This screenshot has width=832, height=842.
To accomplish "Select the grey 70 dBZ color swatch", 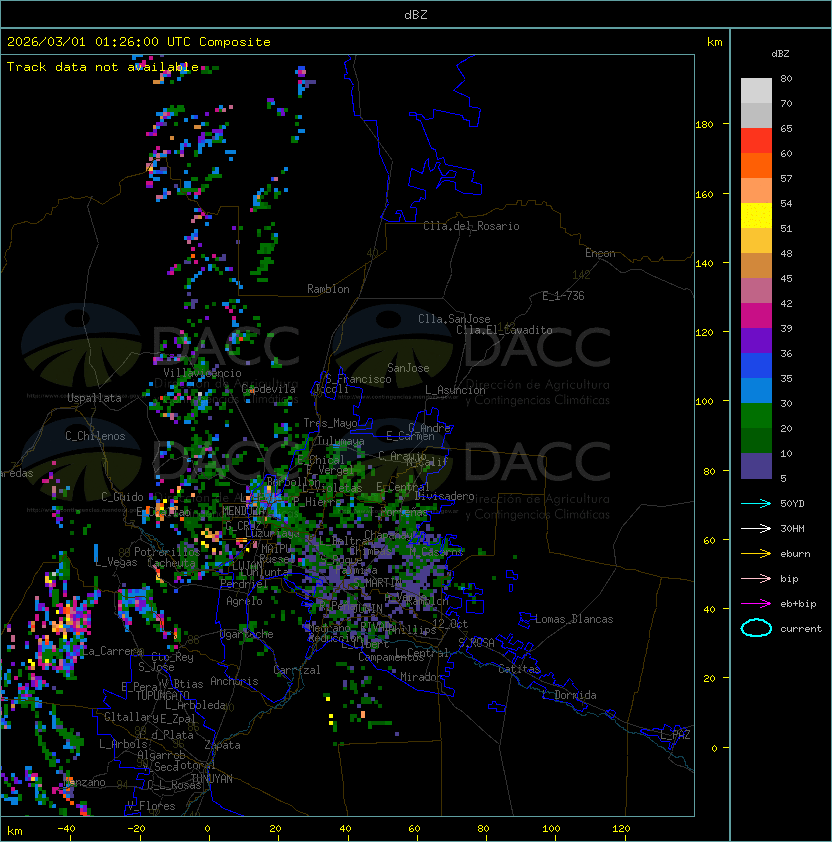I will tap(756, 115).
